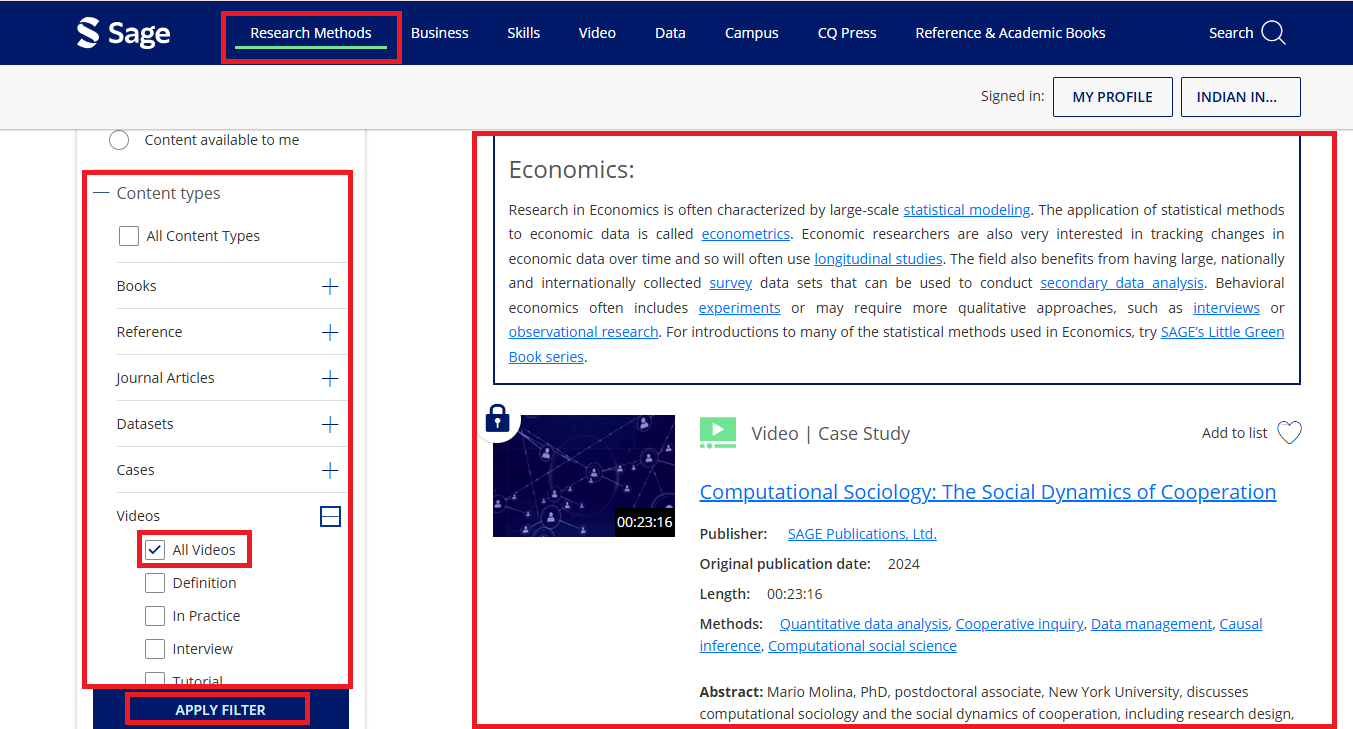Screen dimensions: 1353x729
Task: Click the padlock icon on video thumbnail
Action: [497, 419]
